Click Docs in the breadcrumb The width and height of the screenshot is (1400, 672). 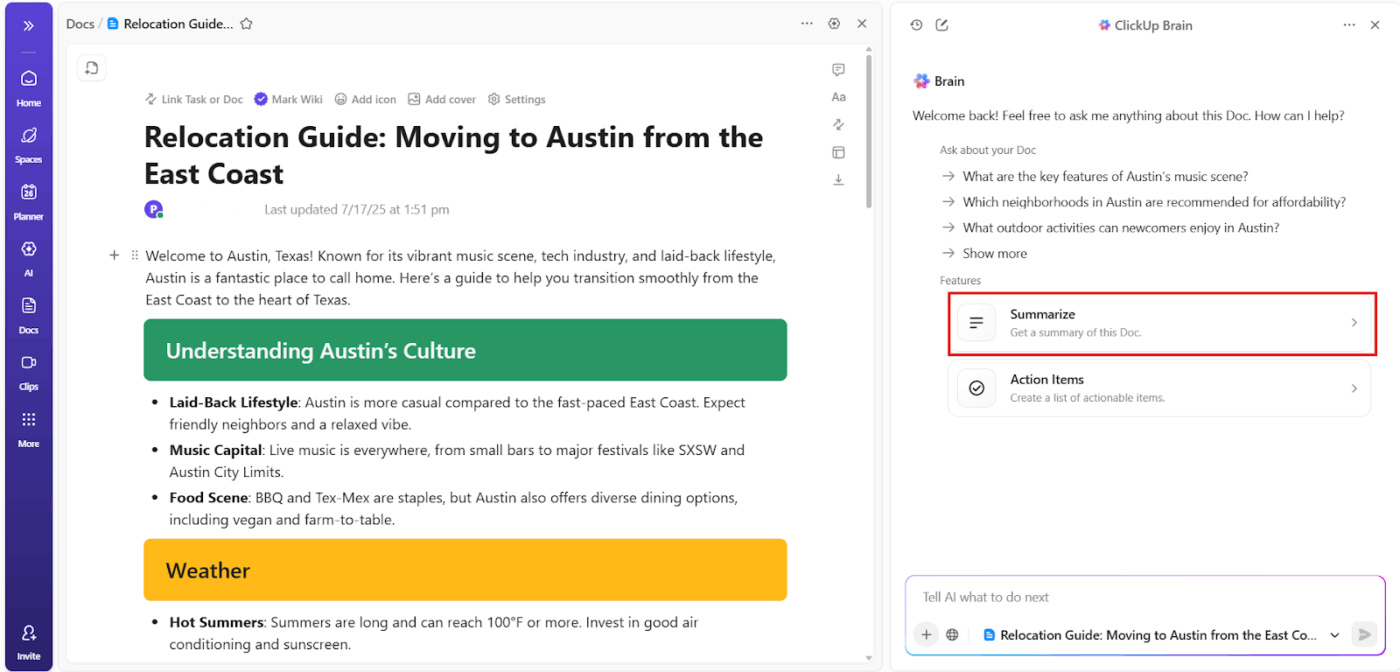(x=80, y=23)
